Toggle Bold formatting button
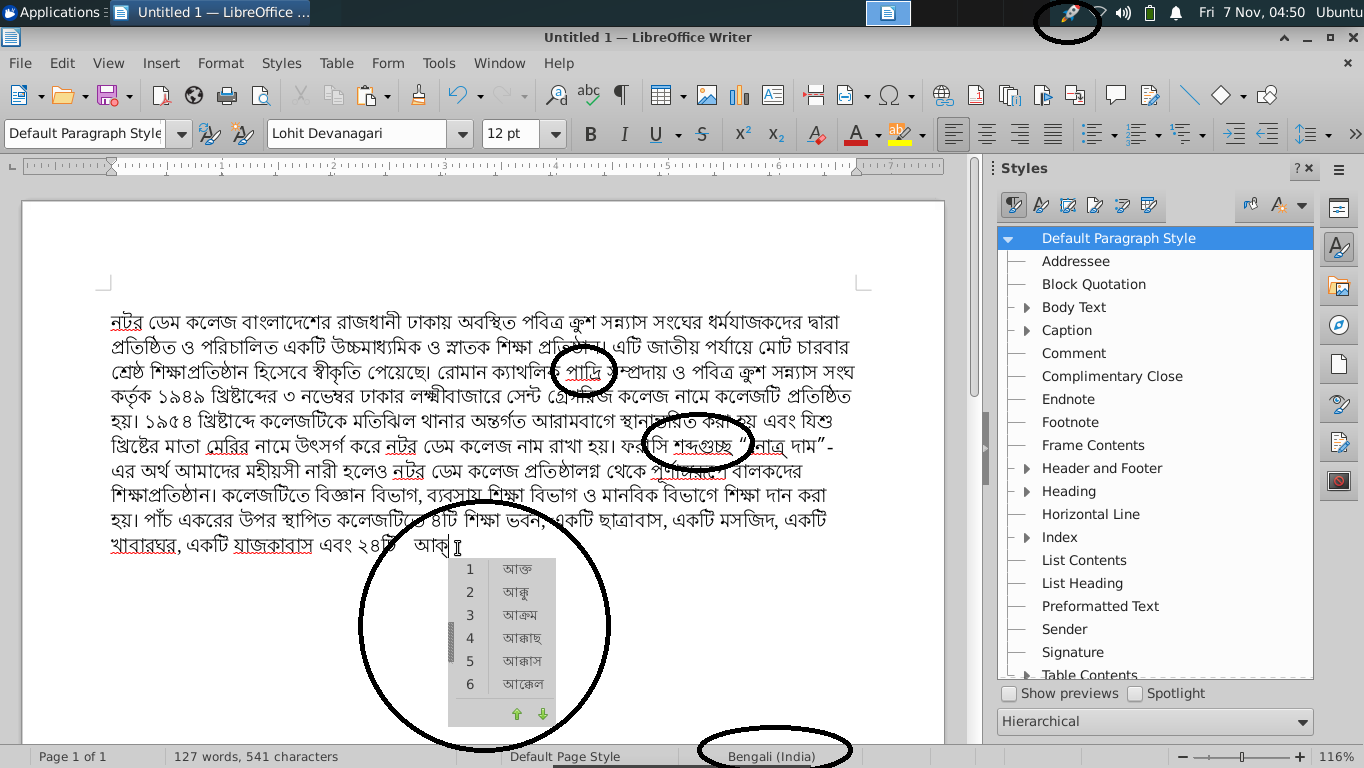This screenshot has height=768, width=1364. click(590, 134)
